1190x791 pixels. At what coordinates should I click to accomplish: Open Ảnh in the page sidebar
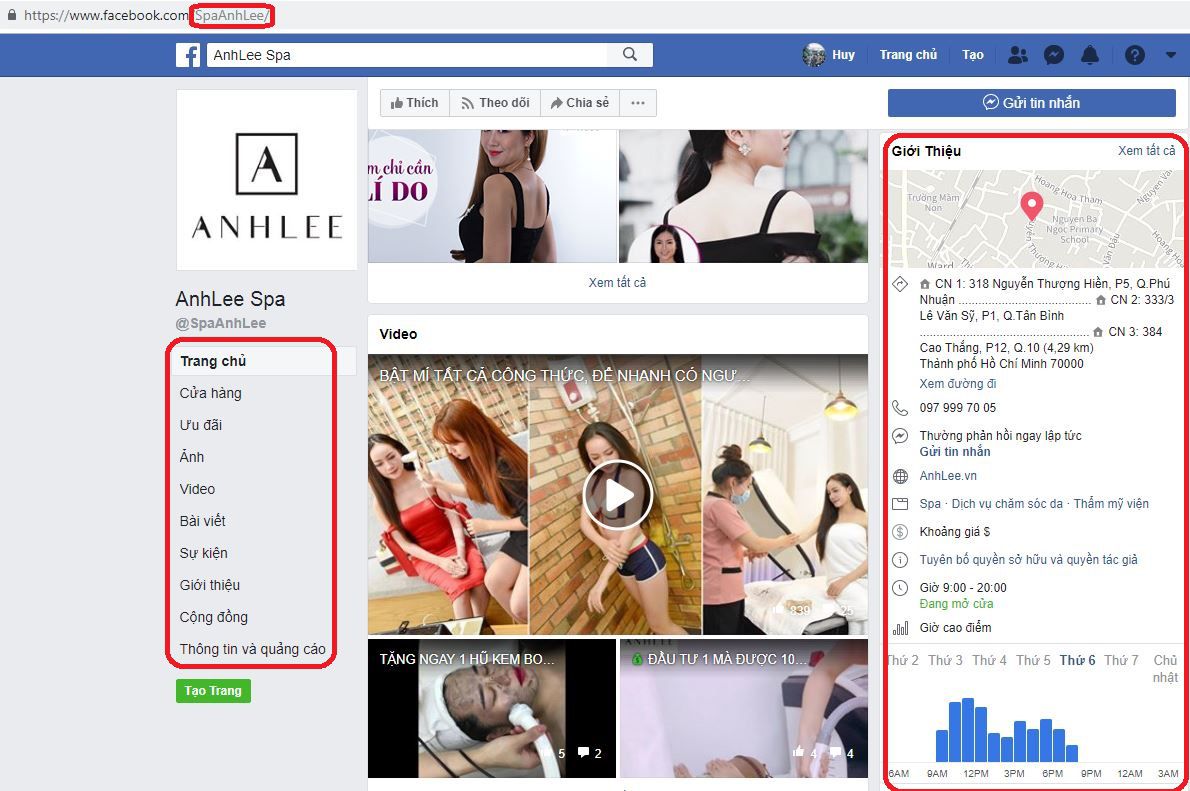pos(192,457)
